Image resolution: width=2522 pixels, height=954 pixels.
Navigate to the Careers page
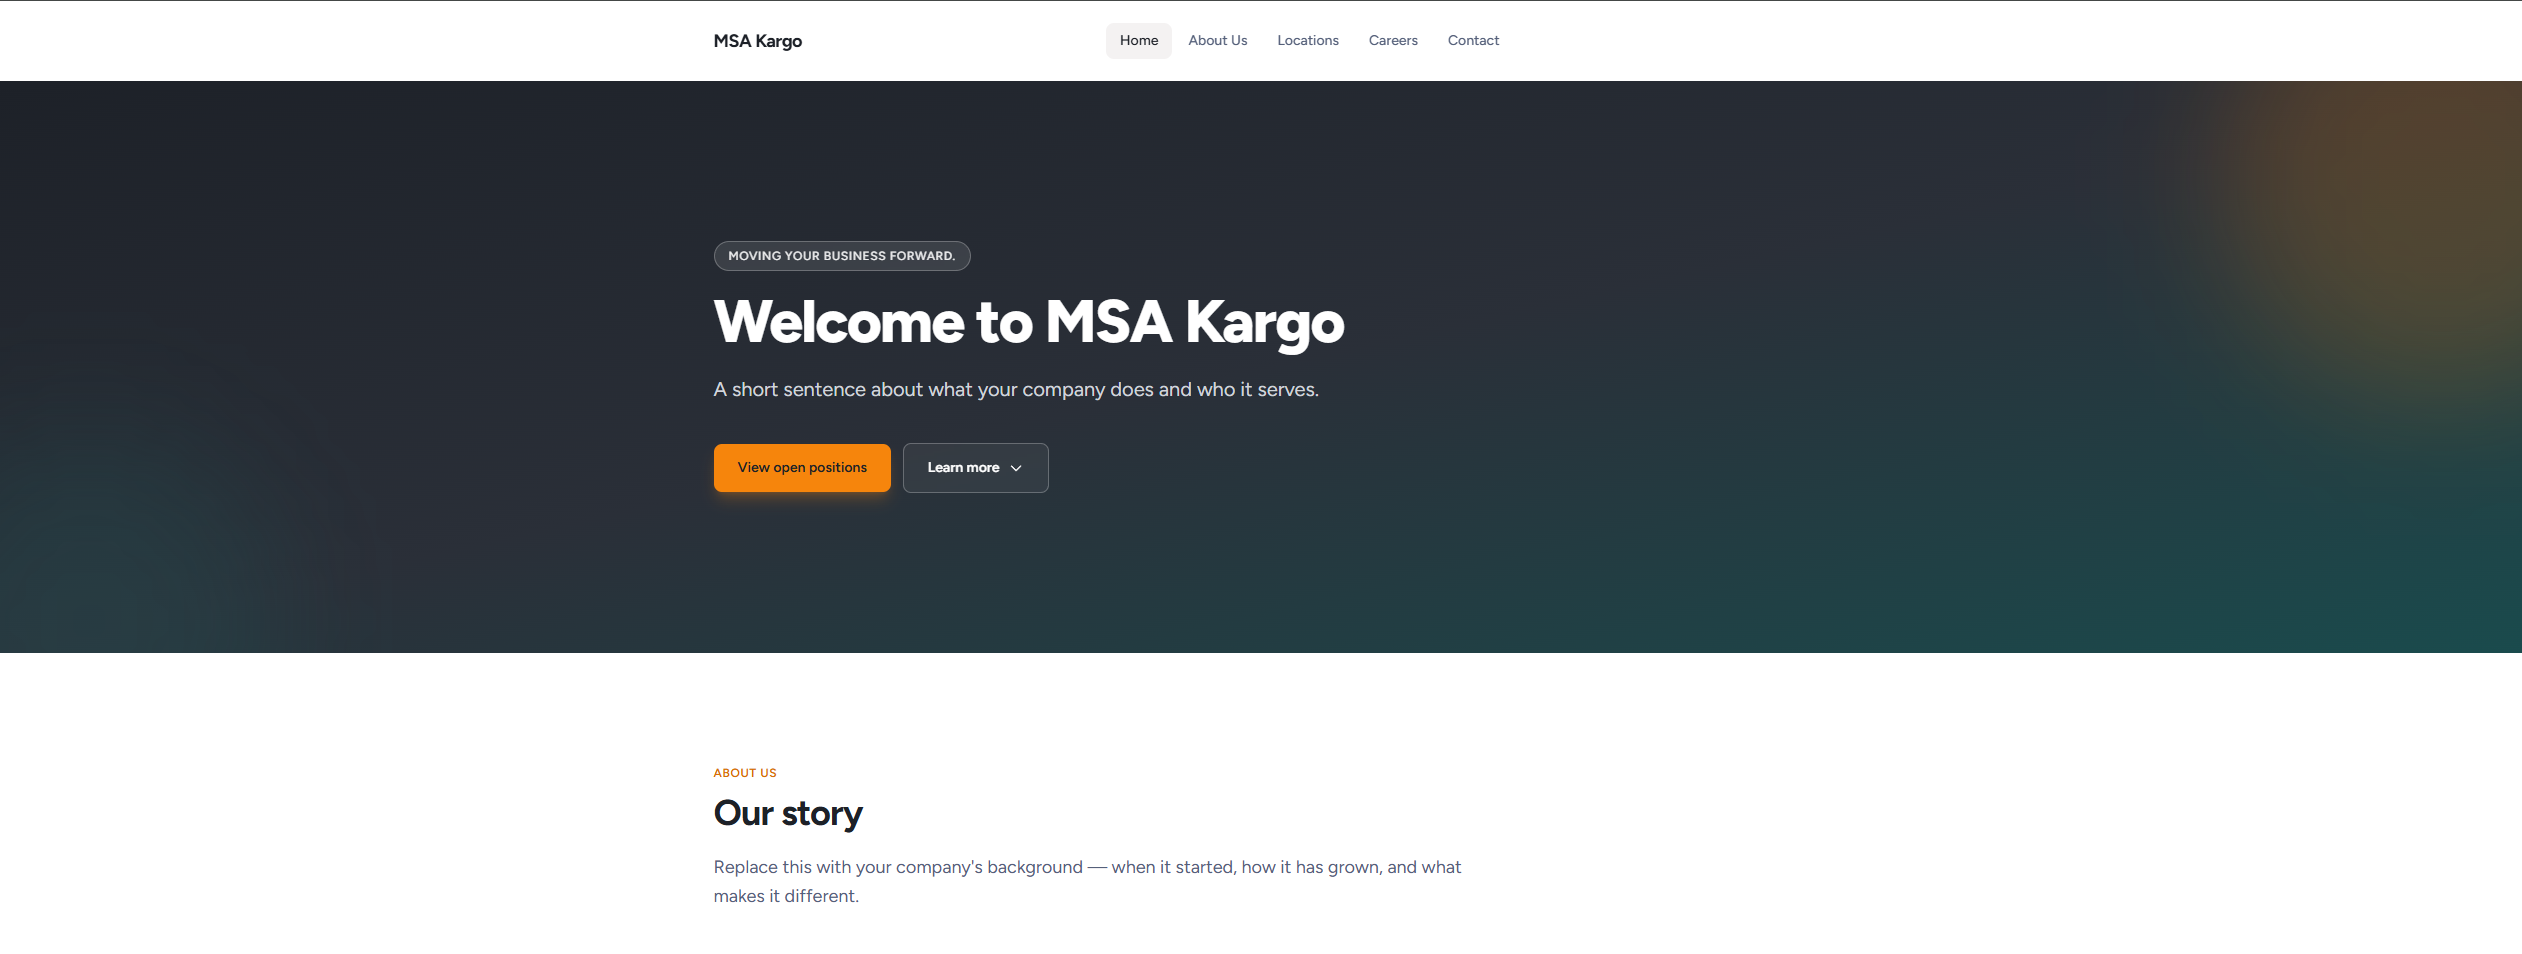(1393, 41)
